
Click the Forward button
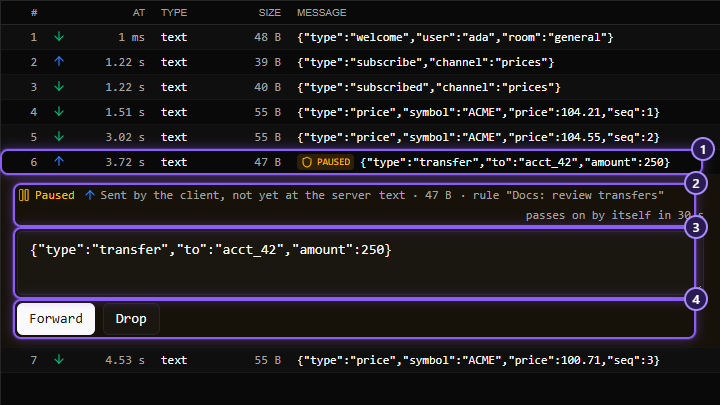coord(56,319)
